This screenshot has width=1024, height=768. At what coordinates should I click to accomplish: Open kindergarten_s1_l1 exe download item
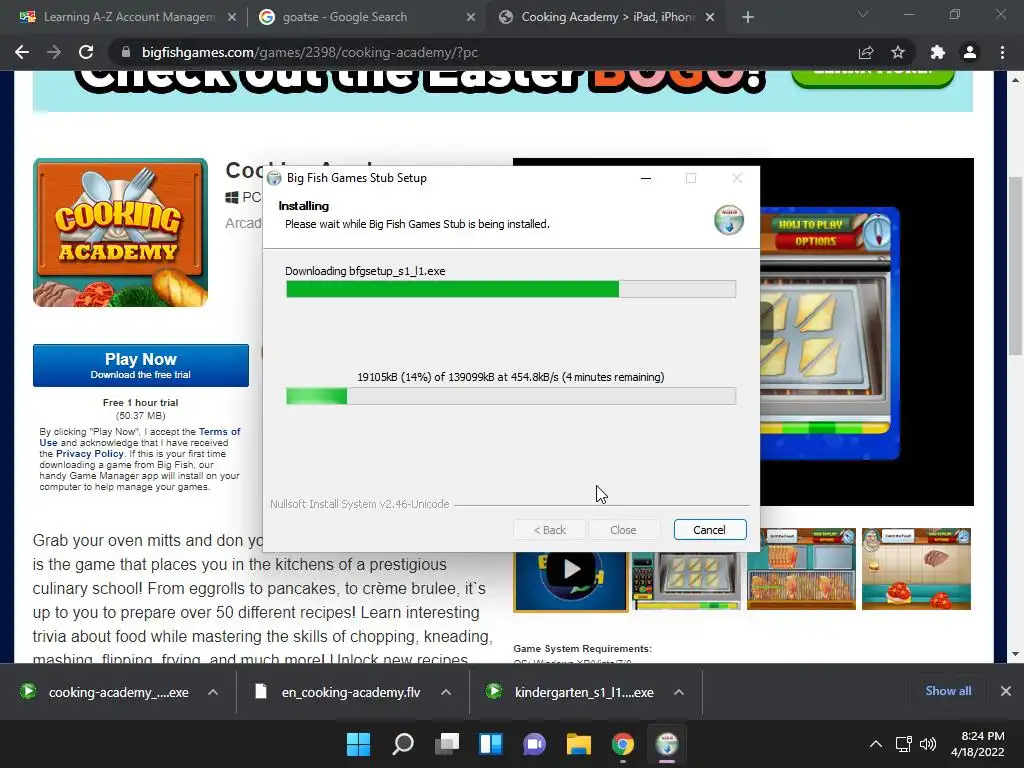pos(572,692)
